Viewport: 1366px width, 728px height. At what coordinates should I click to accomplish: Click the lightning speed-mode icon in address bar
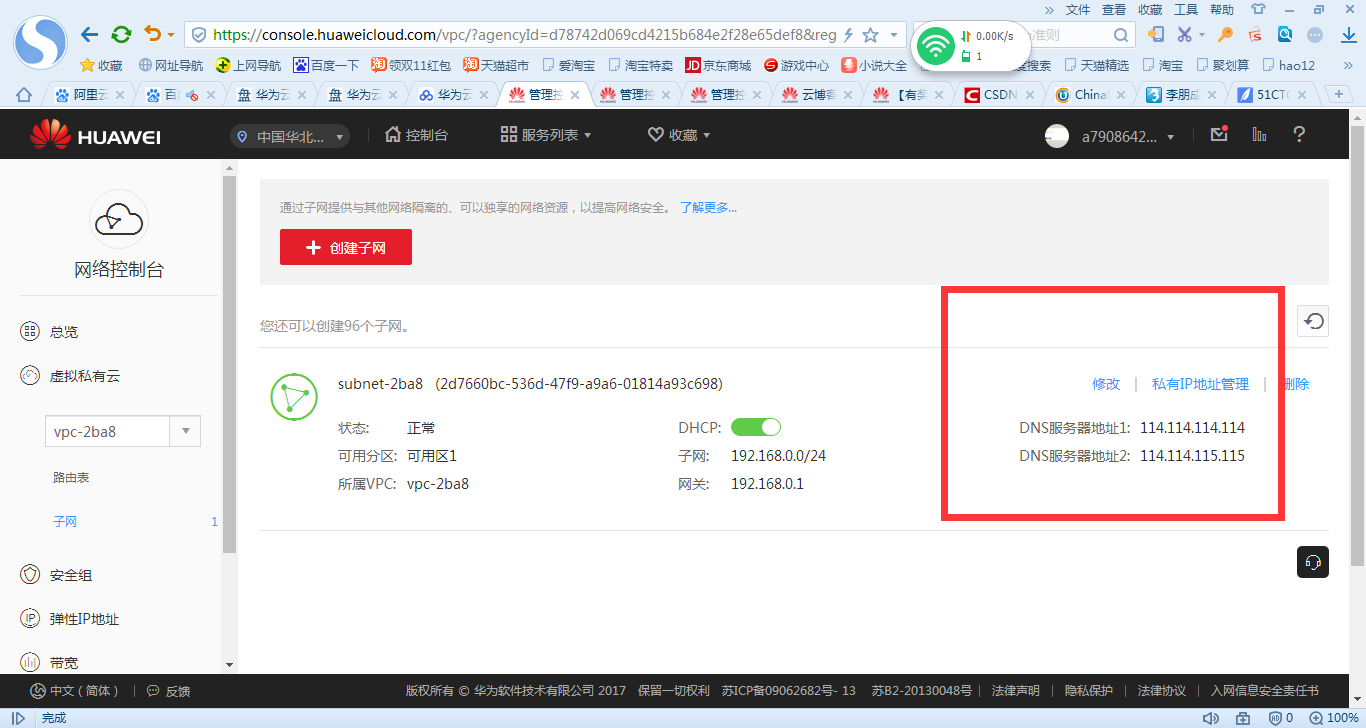tap(849, 35)
